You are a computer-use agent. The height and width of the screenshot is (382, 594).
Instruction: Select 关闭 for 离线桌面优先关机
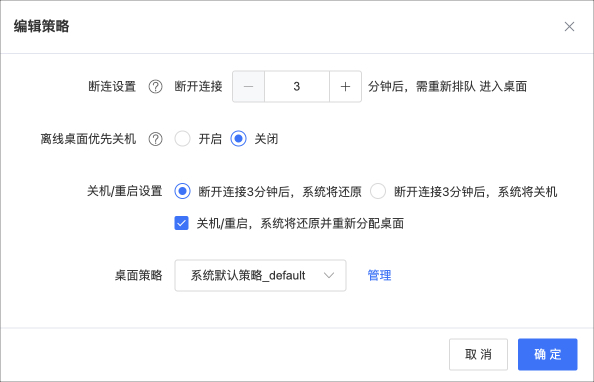tap(238, 139)
